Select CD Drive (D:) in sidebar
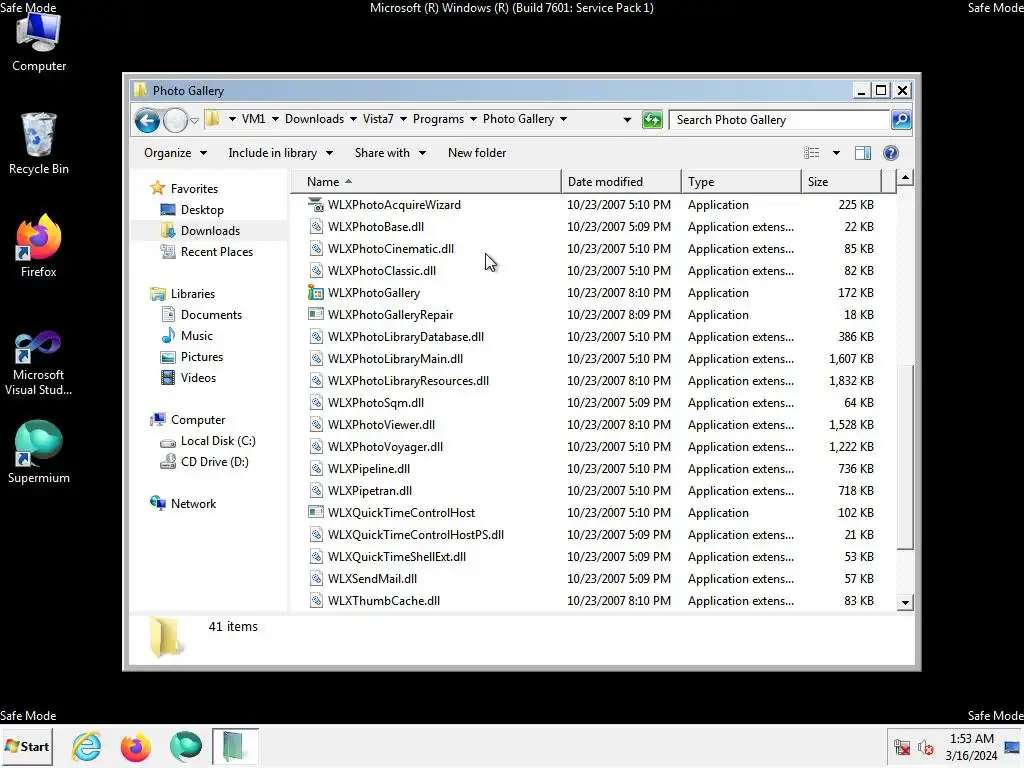The width and height of the screenshot is (1024, 768). [x=204, y=462]
